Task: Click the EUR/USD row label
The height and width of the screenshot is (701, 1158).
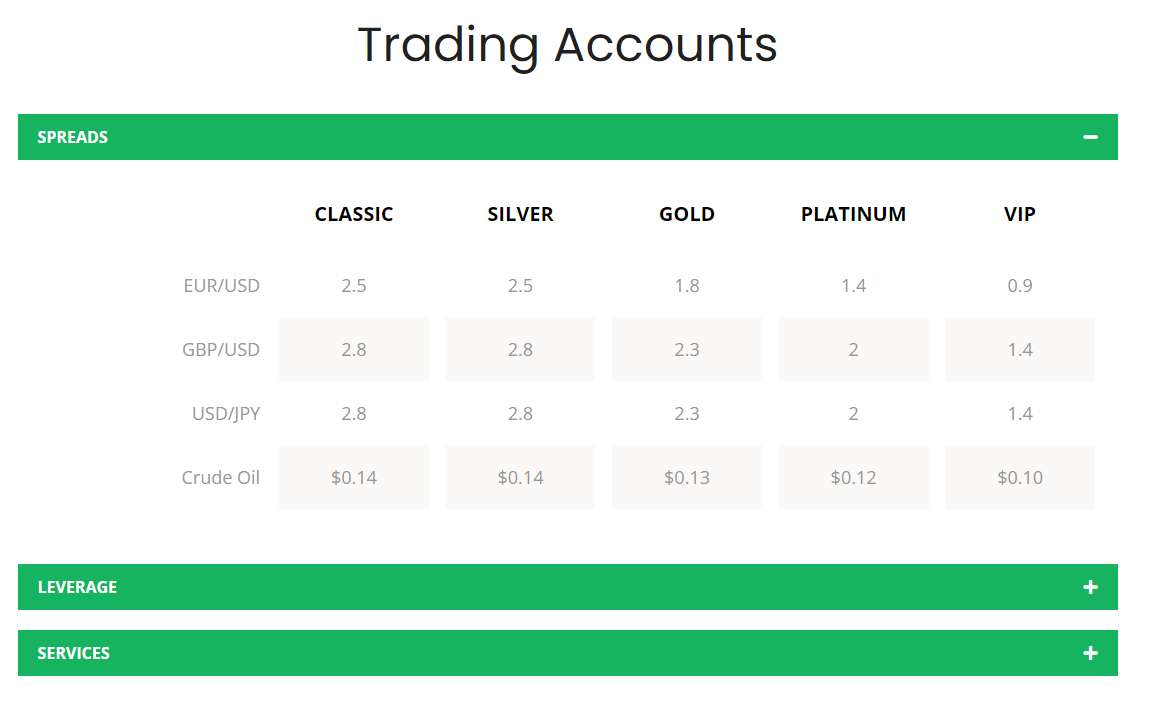Action: (221, 286)
